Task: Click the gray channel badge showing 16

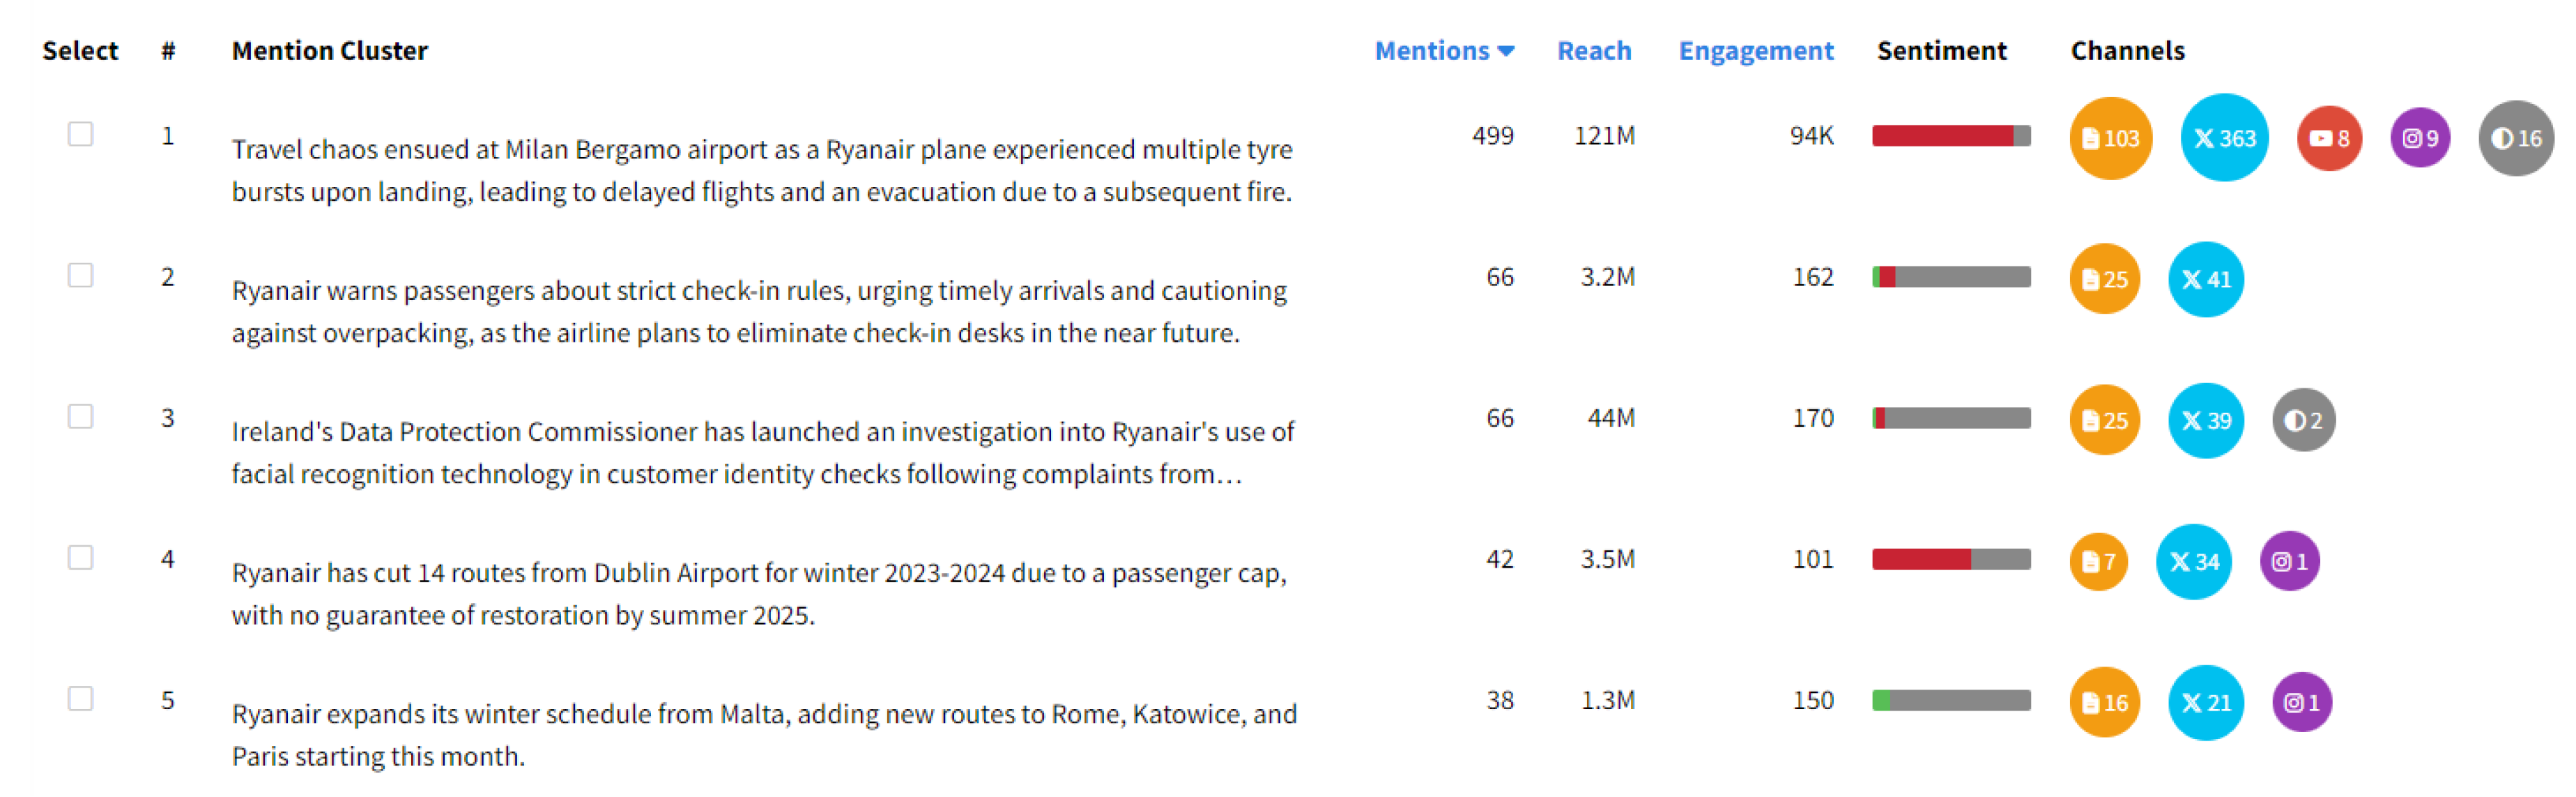Action: coord(2516,138)
